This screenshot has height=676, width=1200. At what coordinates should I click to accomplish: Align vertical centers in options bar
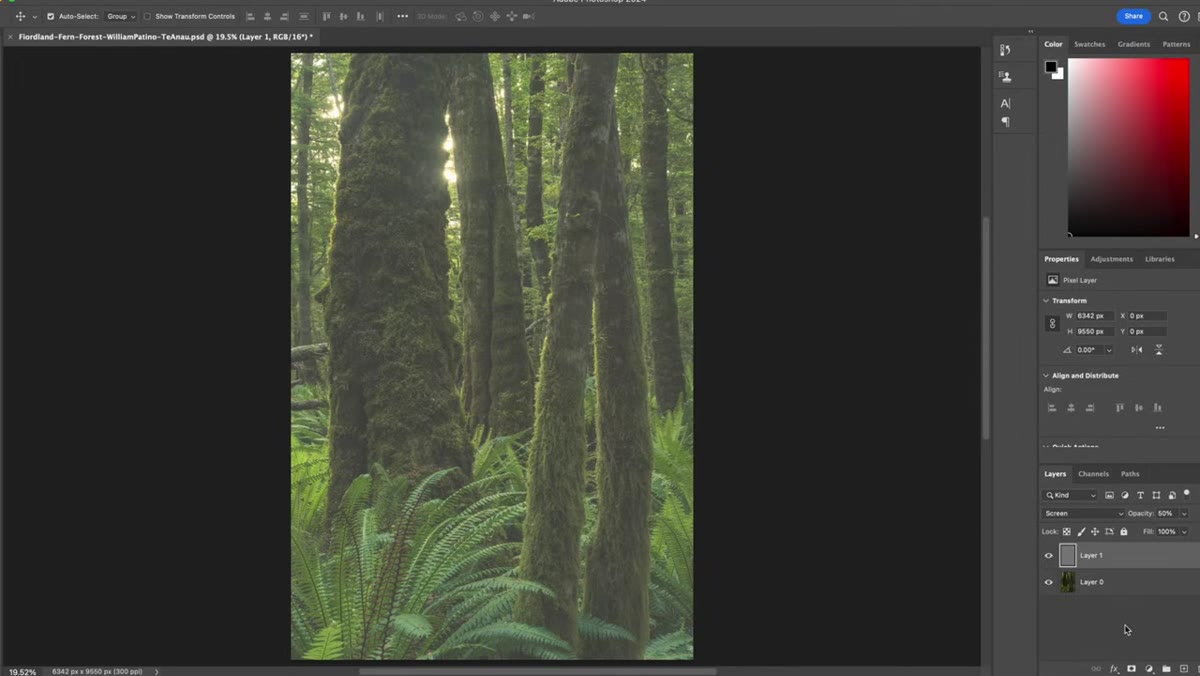[x=344, y=16]
